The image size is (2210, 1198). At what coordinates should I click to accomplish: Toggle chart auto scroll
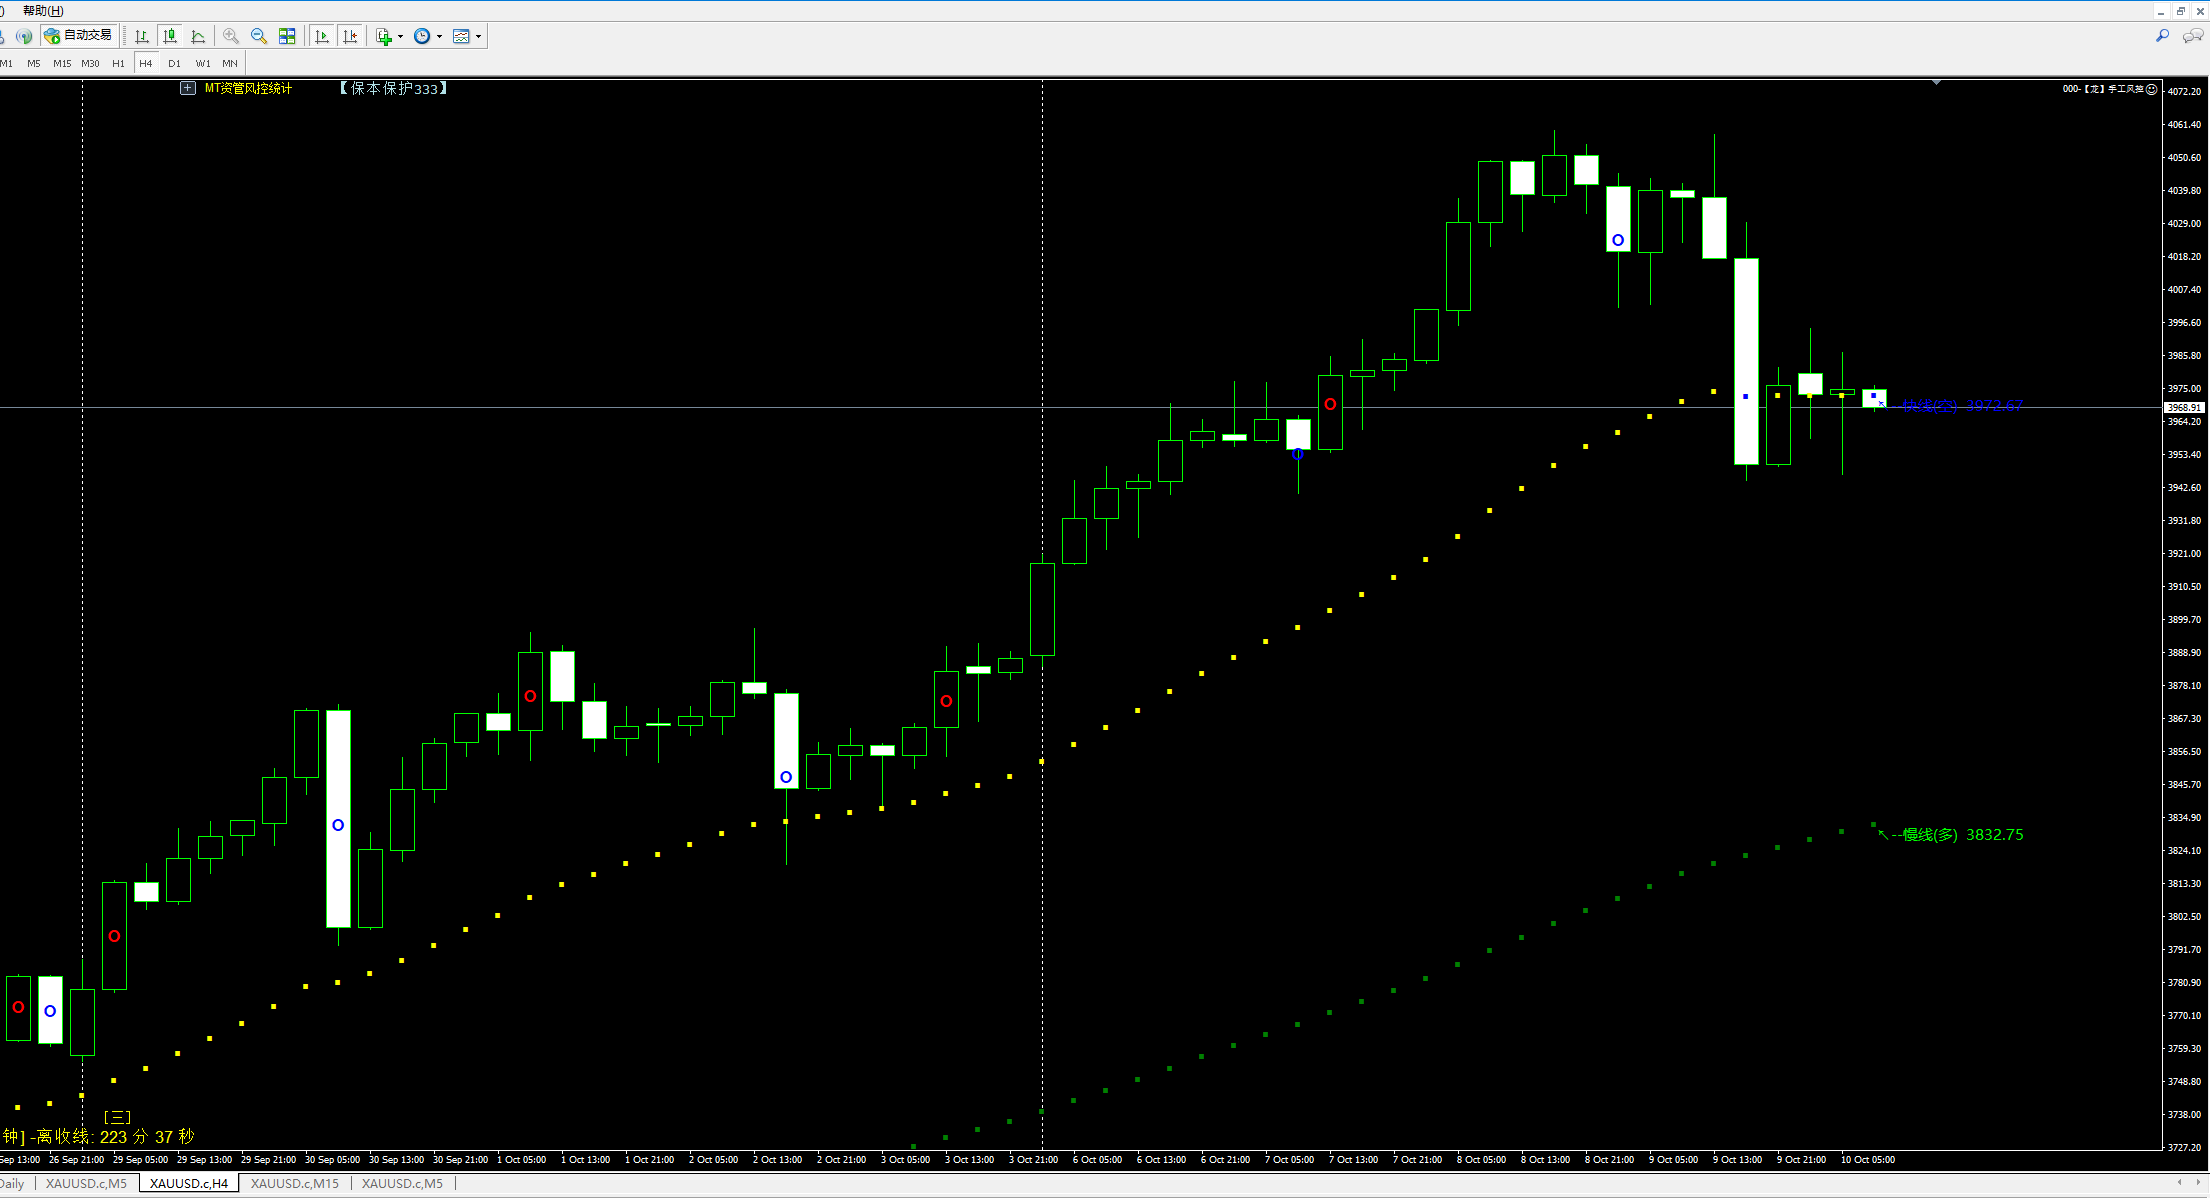[x=322, y=36]
